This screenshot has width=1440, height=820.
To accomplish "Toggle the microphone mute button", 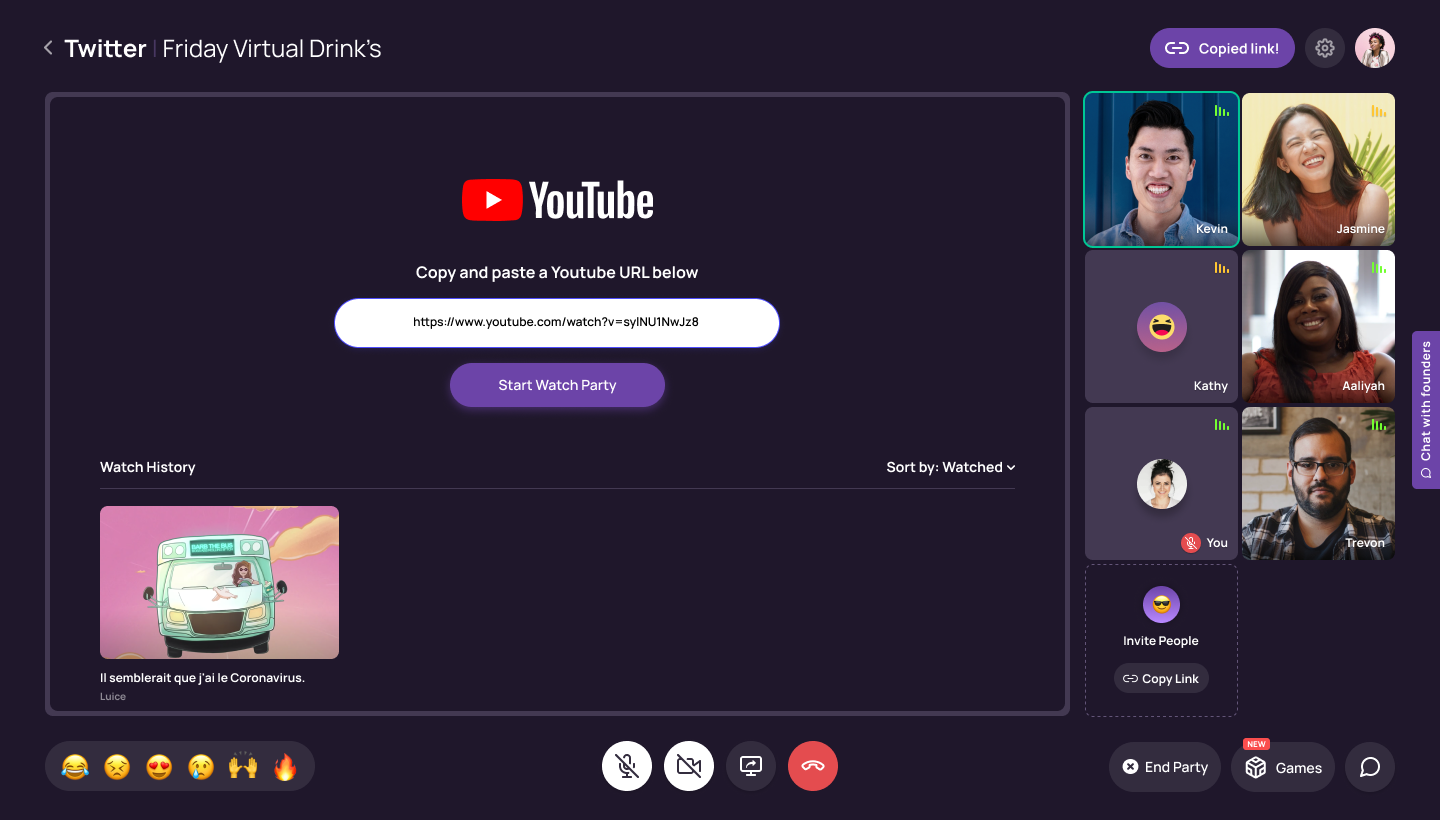I will [627, 767].
